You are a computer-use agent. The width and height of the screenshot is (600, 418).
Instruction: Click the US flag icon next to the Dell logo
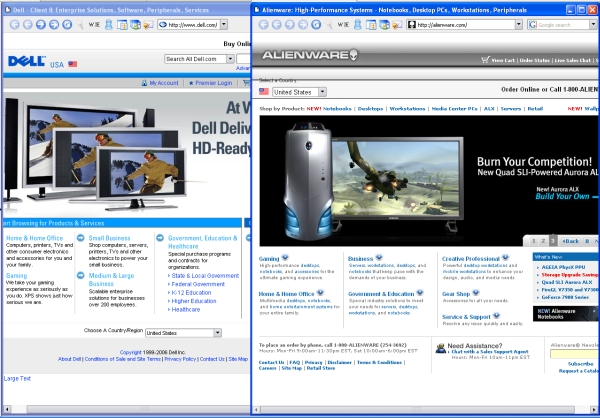coord(73,64)
